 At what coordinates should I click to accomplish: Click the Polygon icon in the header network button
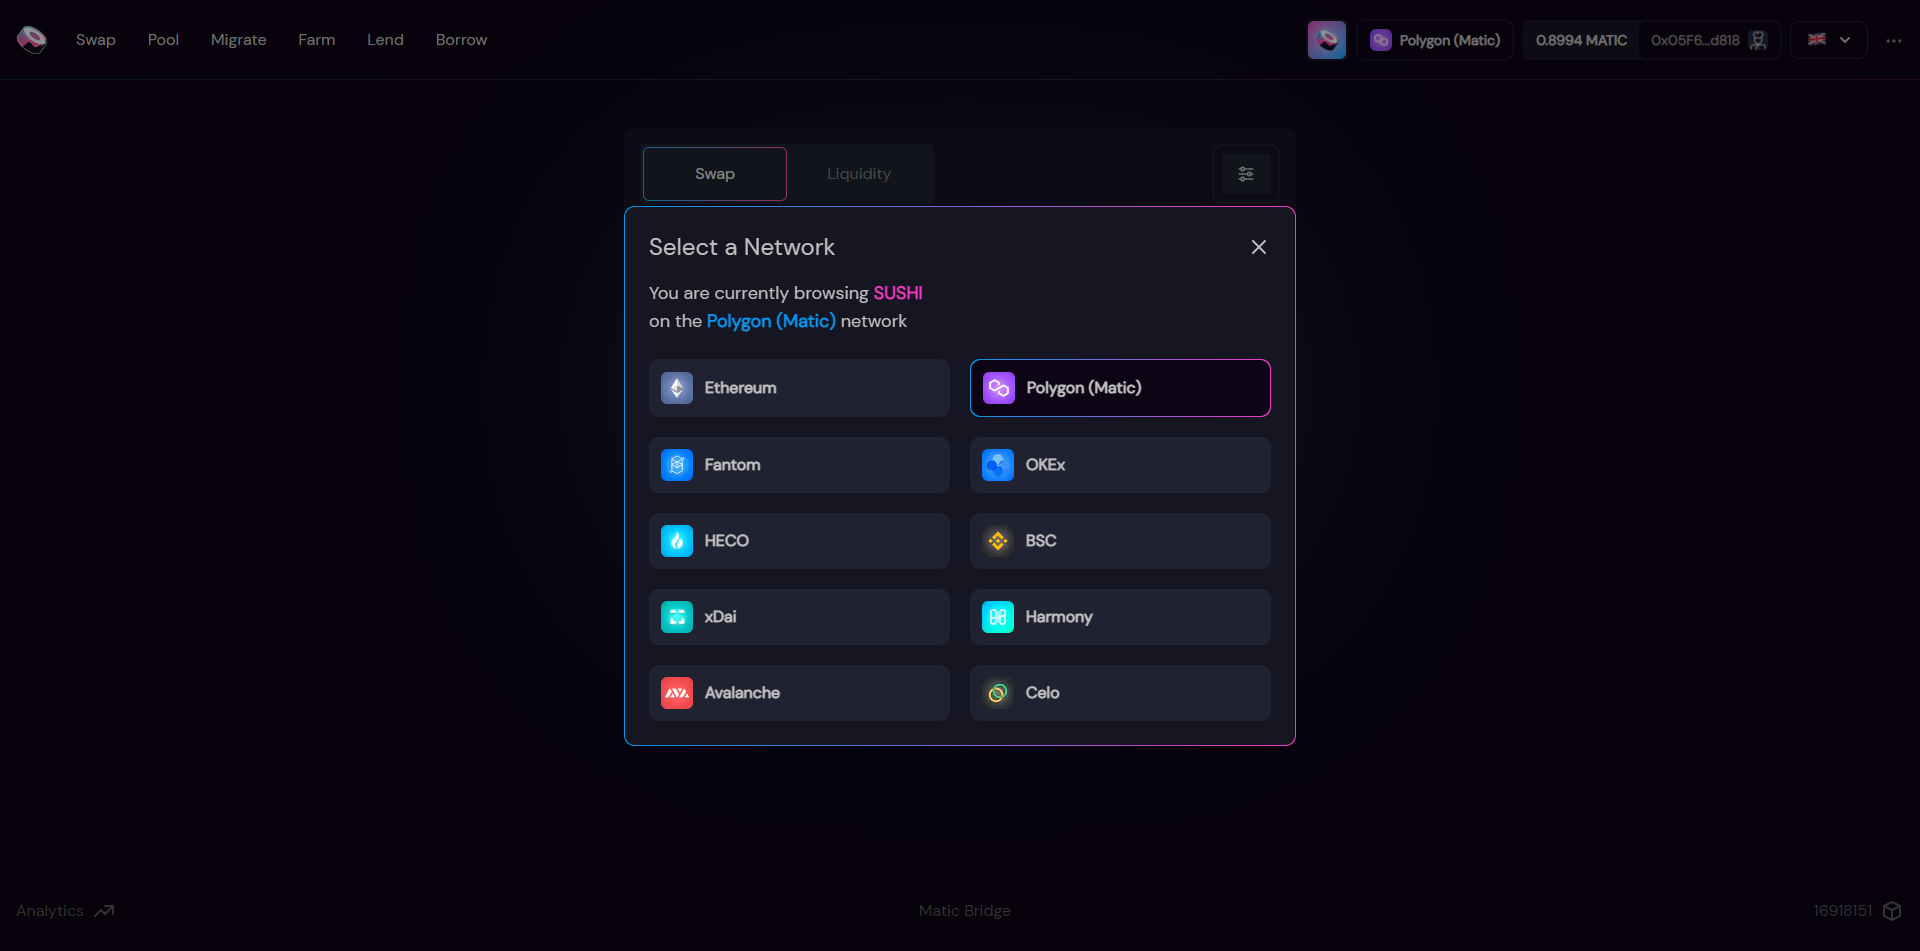1381,40
